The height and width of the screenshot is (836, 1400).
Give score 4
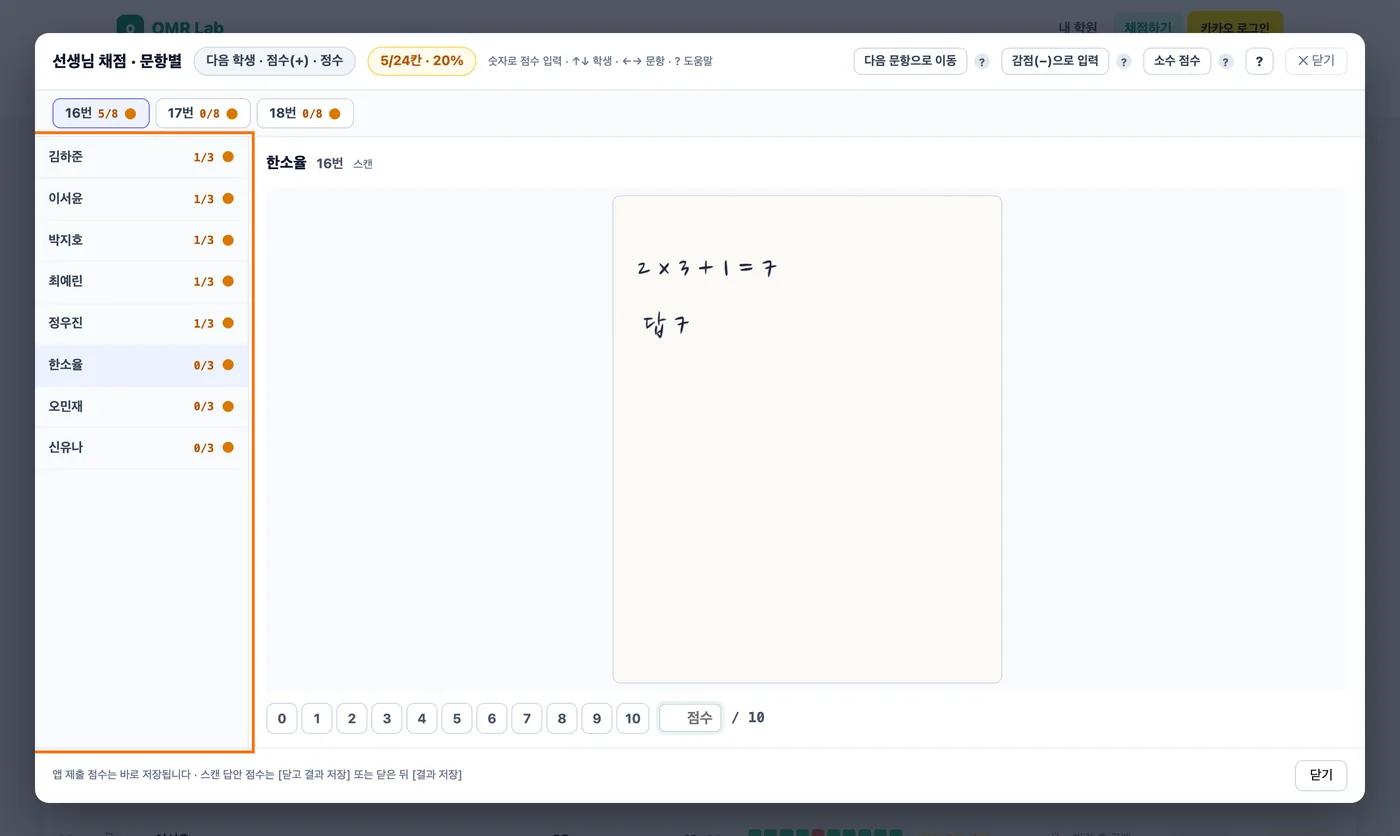422,718
